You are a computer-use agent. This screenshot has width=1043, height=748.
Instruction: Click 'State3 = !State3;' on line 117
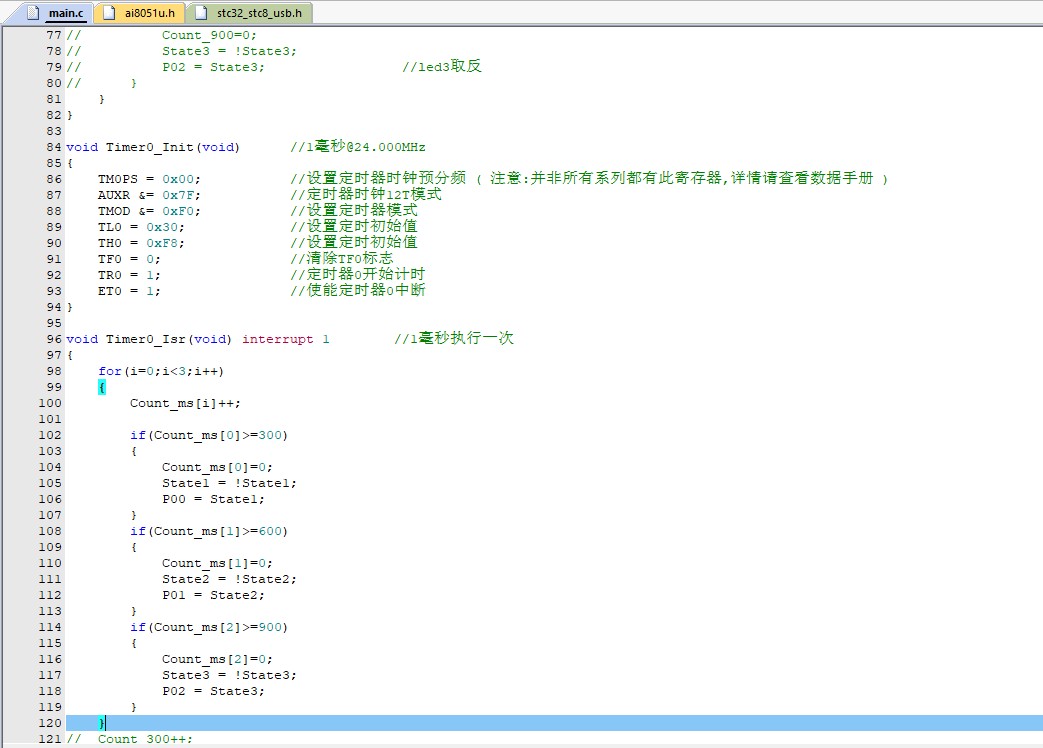click(229, 674)
